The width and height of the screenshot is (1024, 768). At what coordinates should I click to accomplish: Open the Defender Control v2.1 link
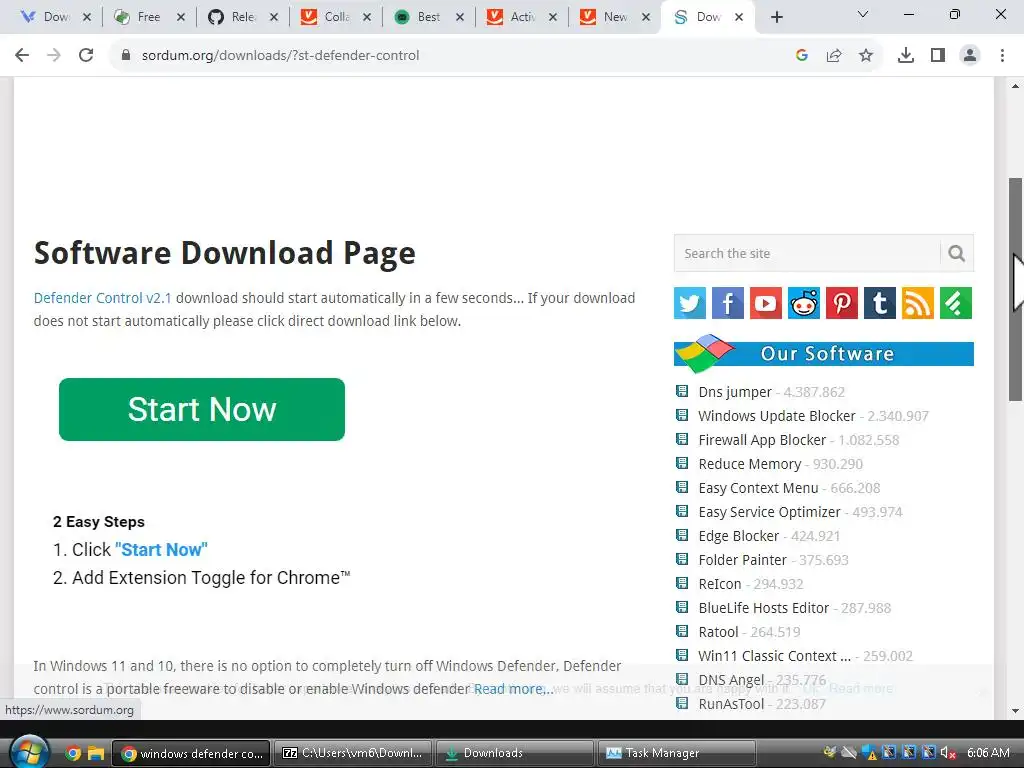tap(103, 298)
